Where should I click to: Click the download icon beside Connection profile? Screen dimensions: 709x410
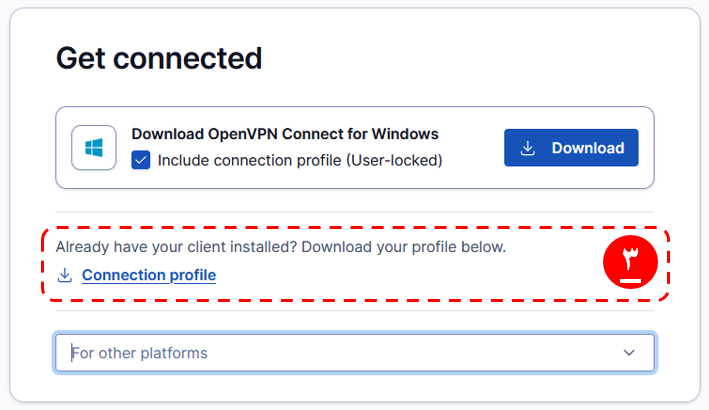(65, 275)
